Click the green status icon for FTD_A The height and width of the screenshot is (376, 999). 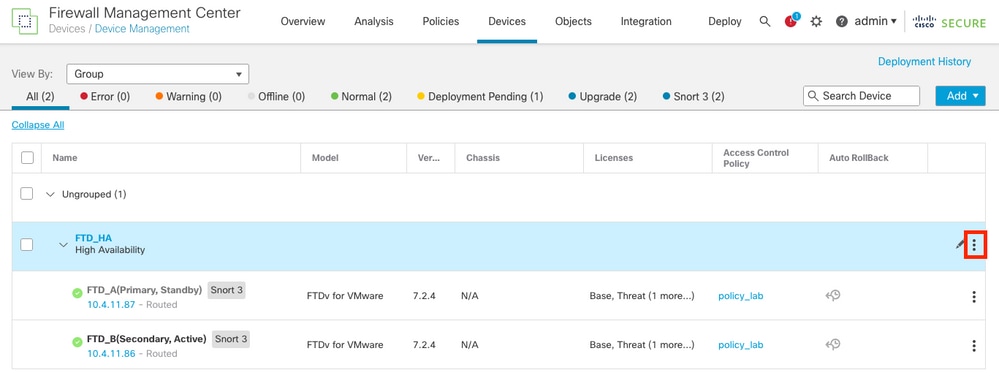(x=77, y=293)
